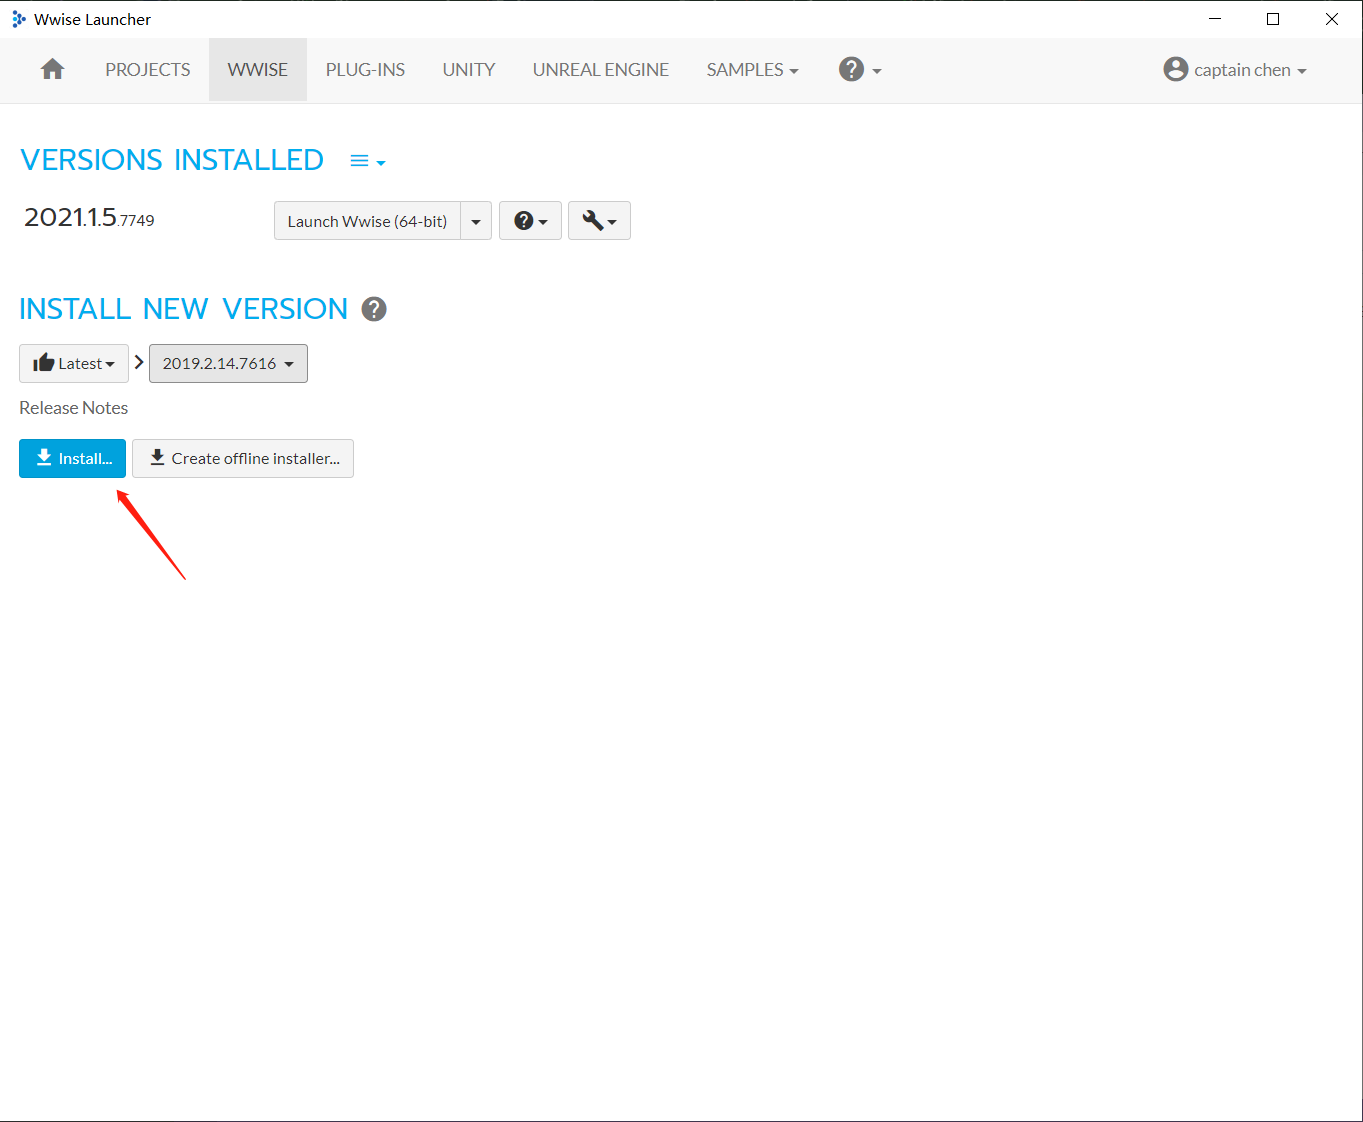Select the WWISE tab
Screen dimensions: 1363x1122
258,69
